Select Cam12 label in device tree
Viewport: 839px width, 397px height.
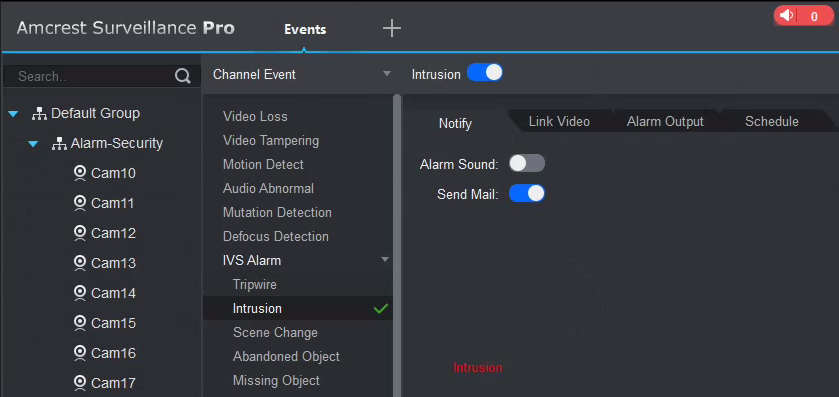click(x=113, y=233)
